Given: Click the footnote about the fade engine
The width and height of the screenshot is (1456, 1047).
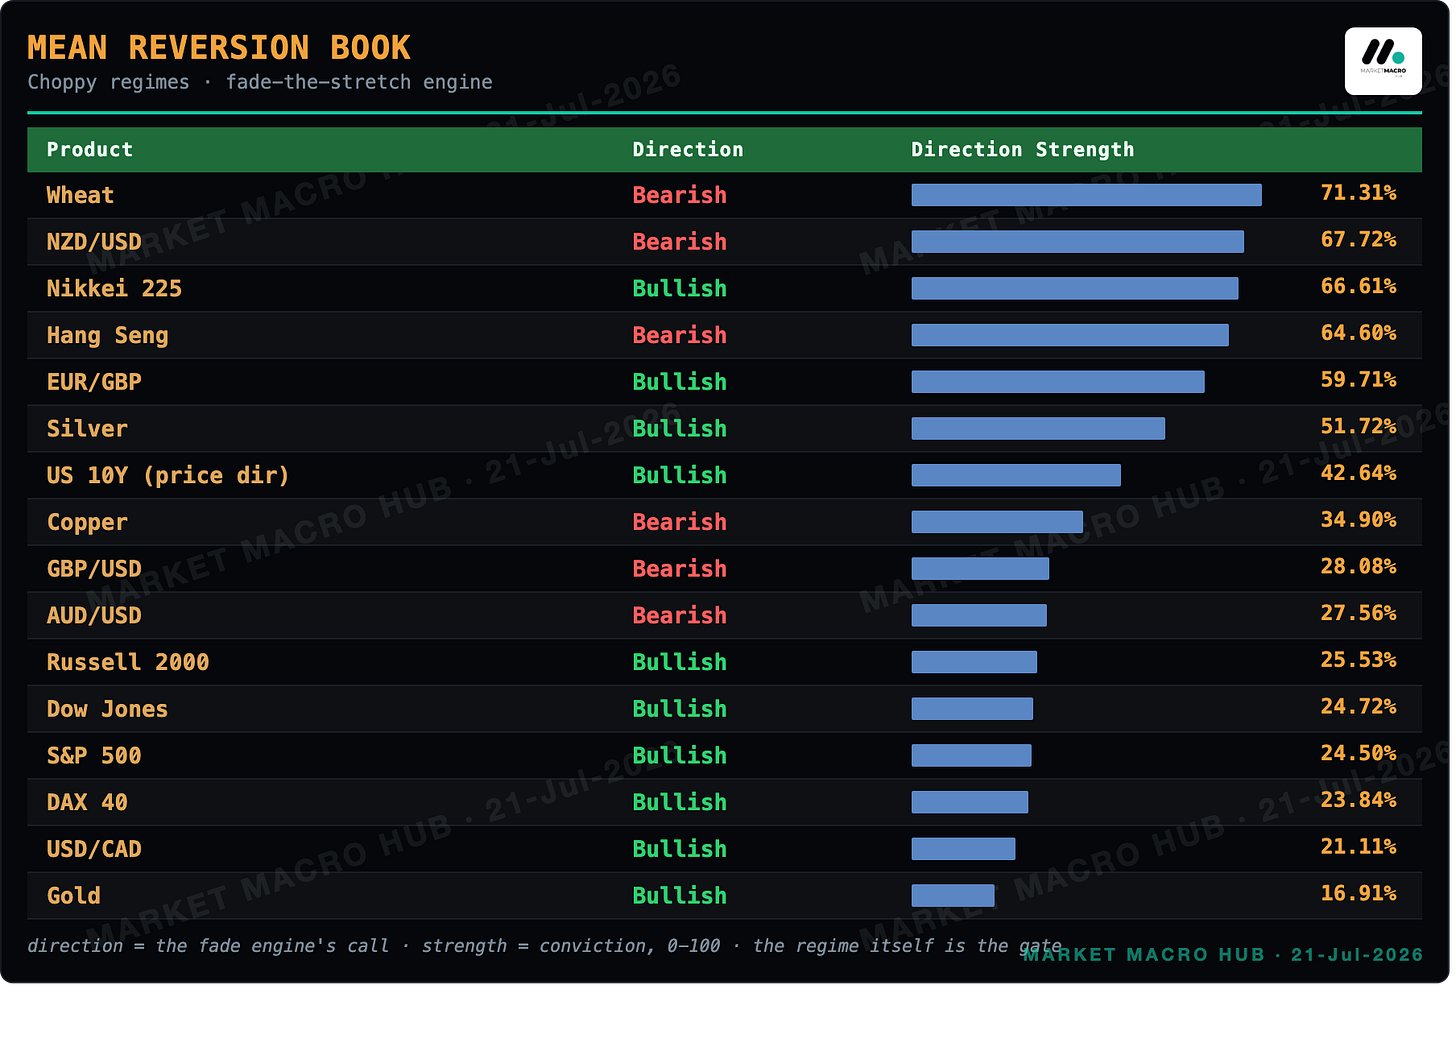Looking at the screenshot, I should 545,946.
